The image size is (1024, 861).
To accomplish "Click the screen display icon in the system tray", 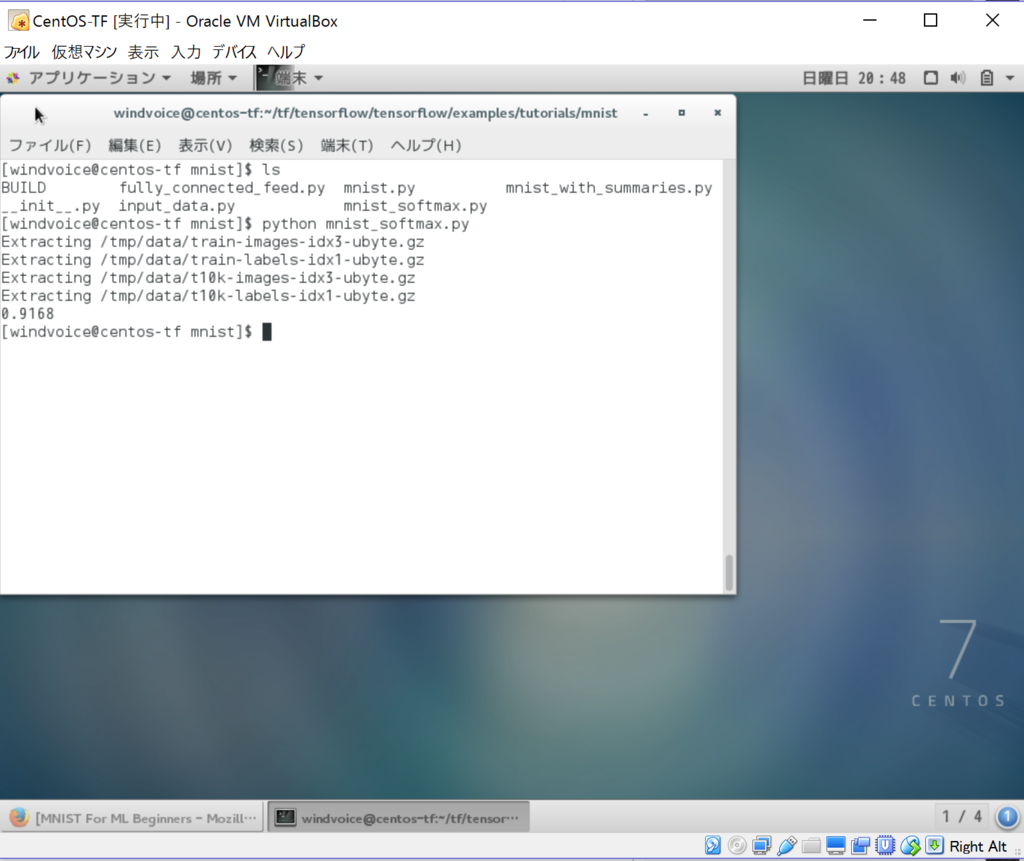I will coord(931,78).
